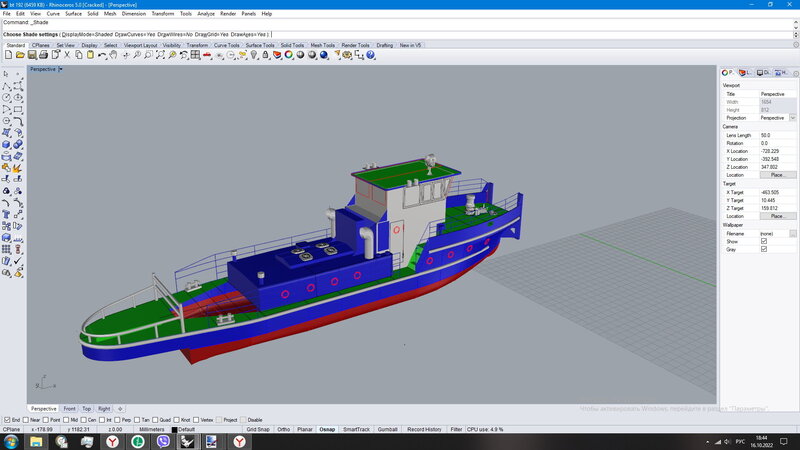Open the four-viewport layout icon

[x=195, y=55]
